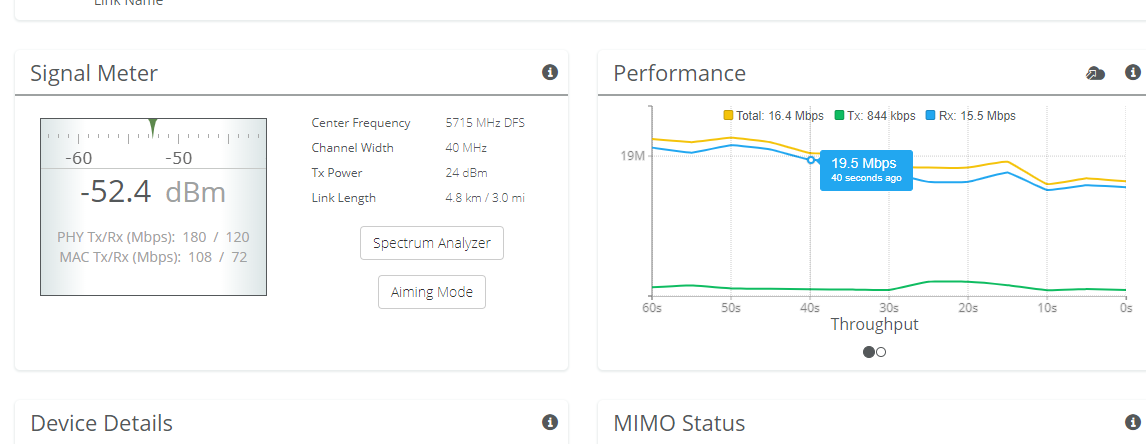Switch to the second chart page dot

(881, 351)
